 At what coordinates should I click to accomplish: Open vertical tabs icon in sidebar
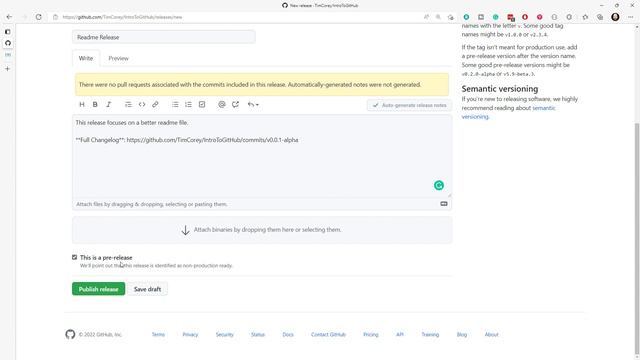[x=7, y=31]
